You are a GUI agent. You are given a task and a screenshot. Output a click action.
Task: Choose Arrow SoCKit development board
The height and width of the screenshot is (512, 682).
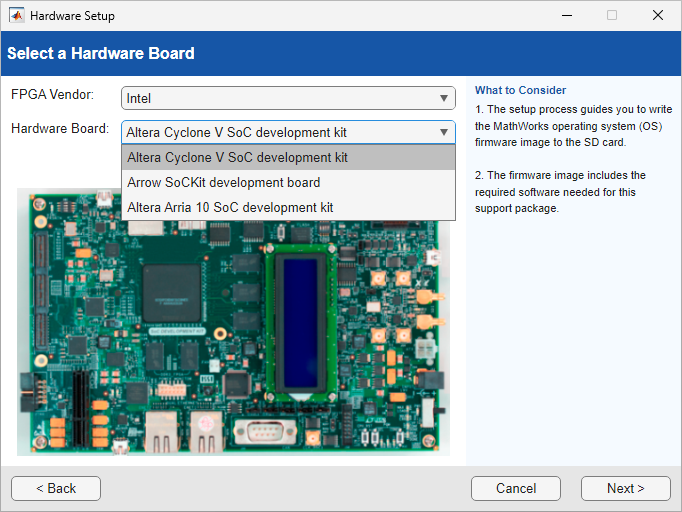pyautogui.click(x=288, y=182)
